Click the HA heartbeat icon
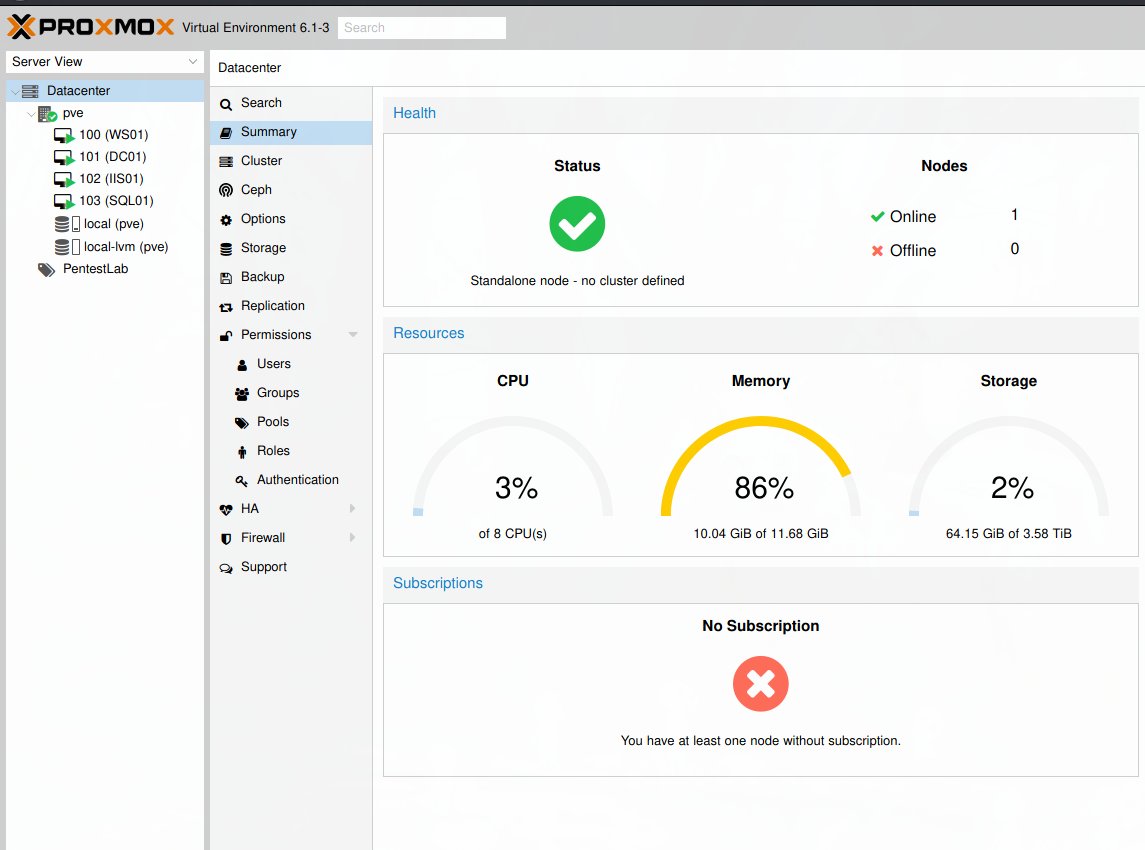Viewport: 1145px width, 850px height. point(226,510)
